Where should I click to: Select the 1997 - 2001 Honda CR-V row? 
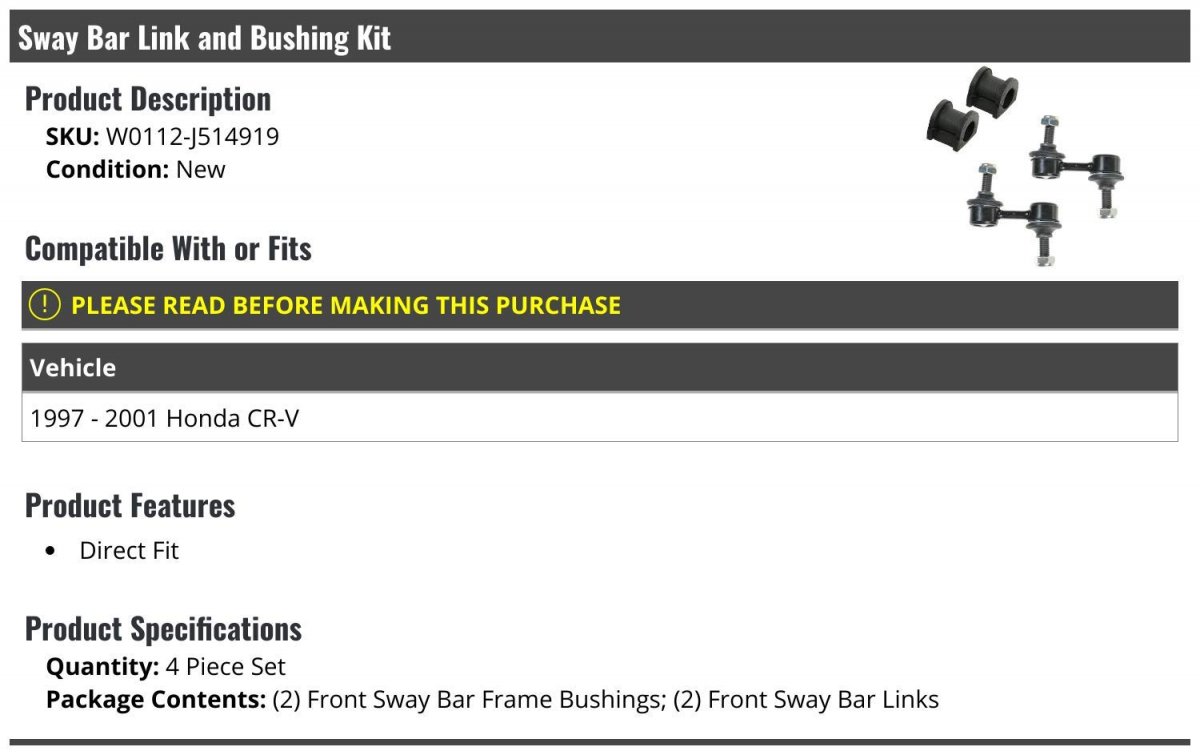click(600, 418)
